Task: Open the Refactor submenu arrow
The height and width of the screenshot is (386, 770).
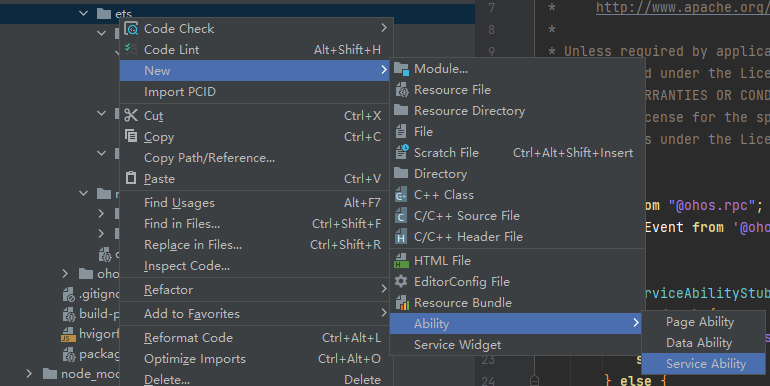Action: [x=384, y=289]
